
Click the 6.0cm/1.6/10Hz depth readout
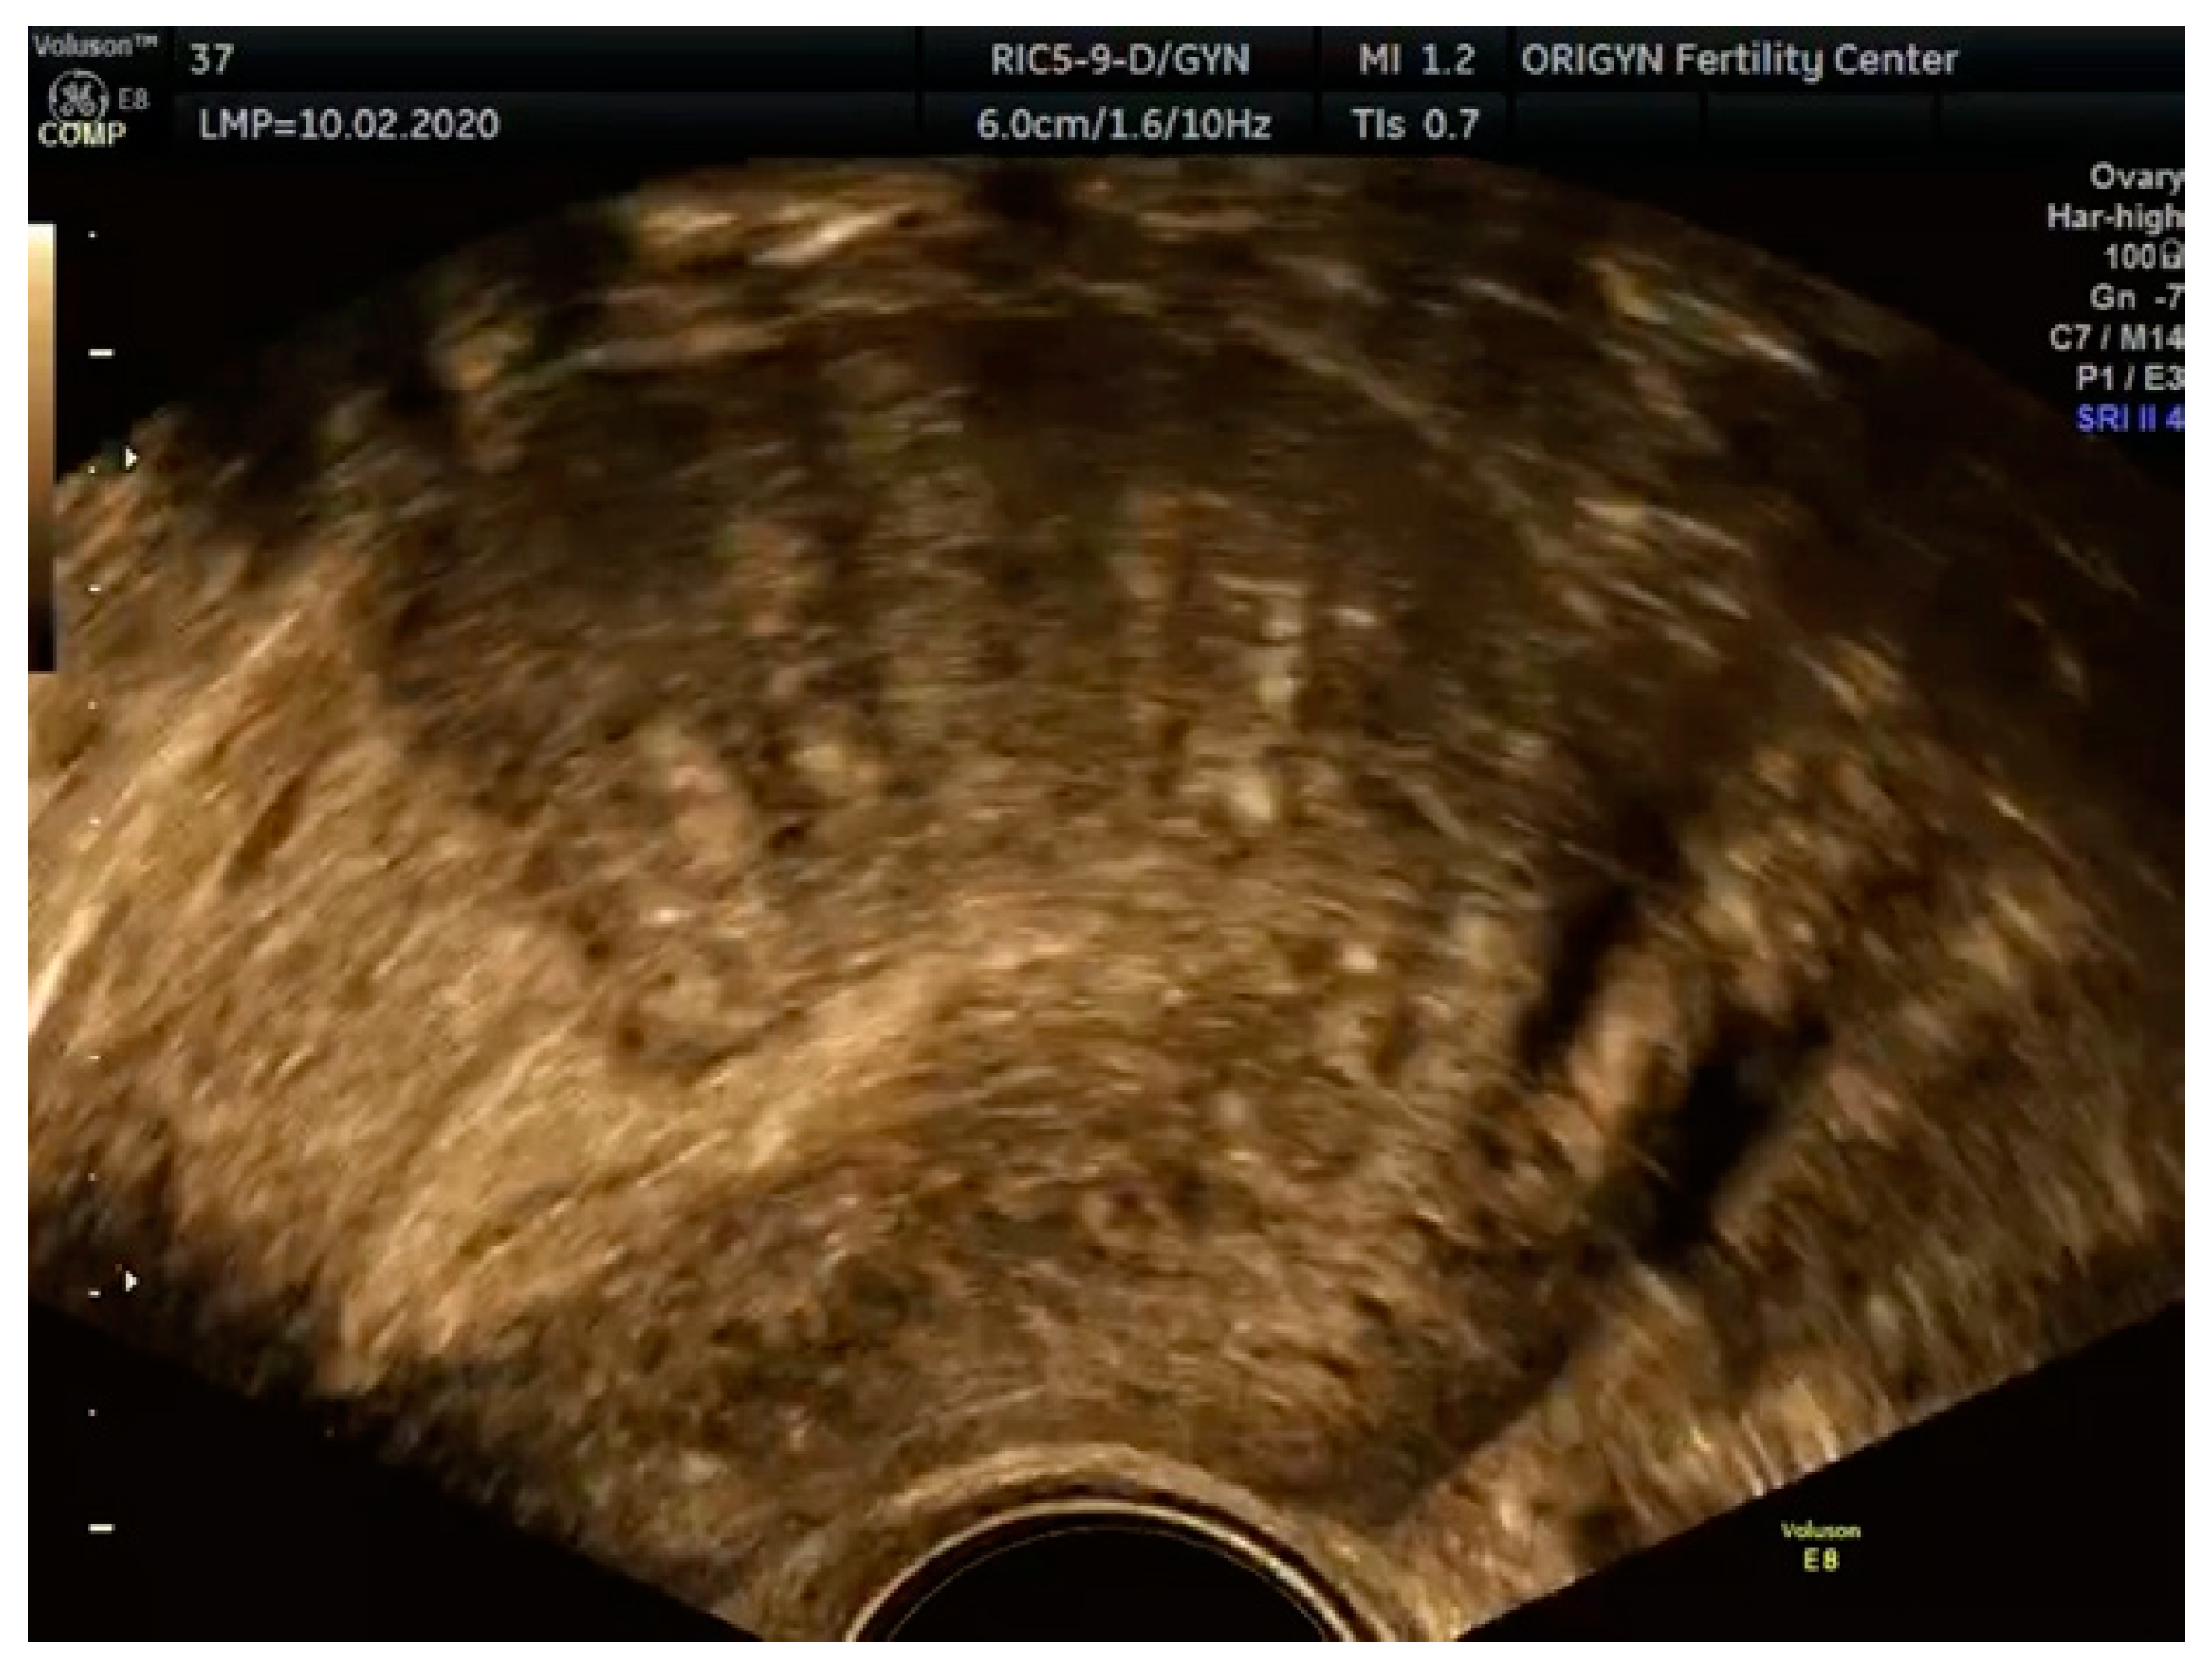[1123, 125]
